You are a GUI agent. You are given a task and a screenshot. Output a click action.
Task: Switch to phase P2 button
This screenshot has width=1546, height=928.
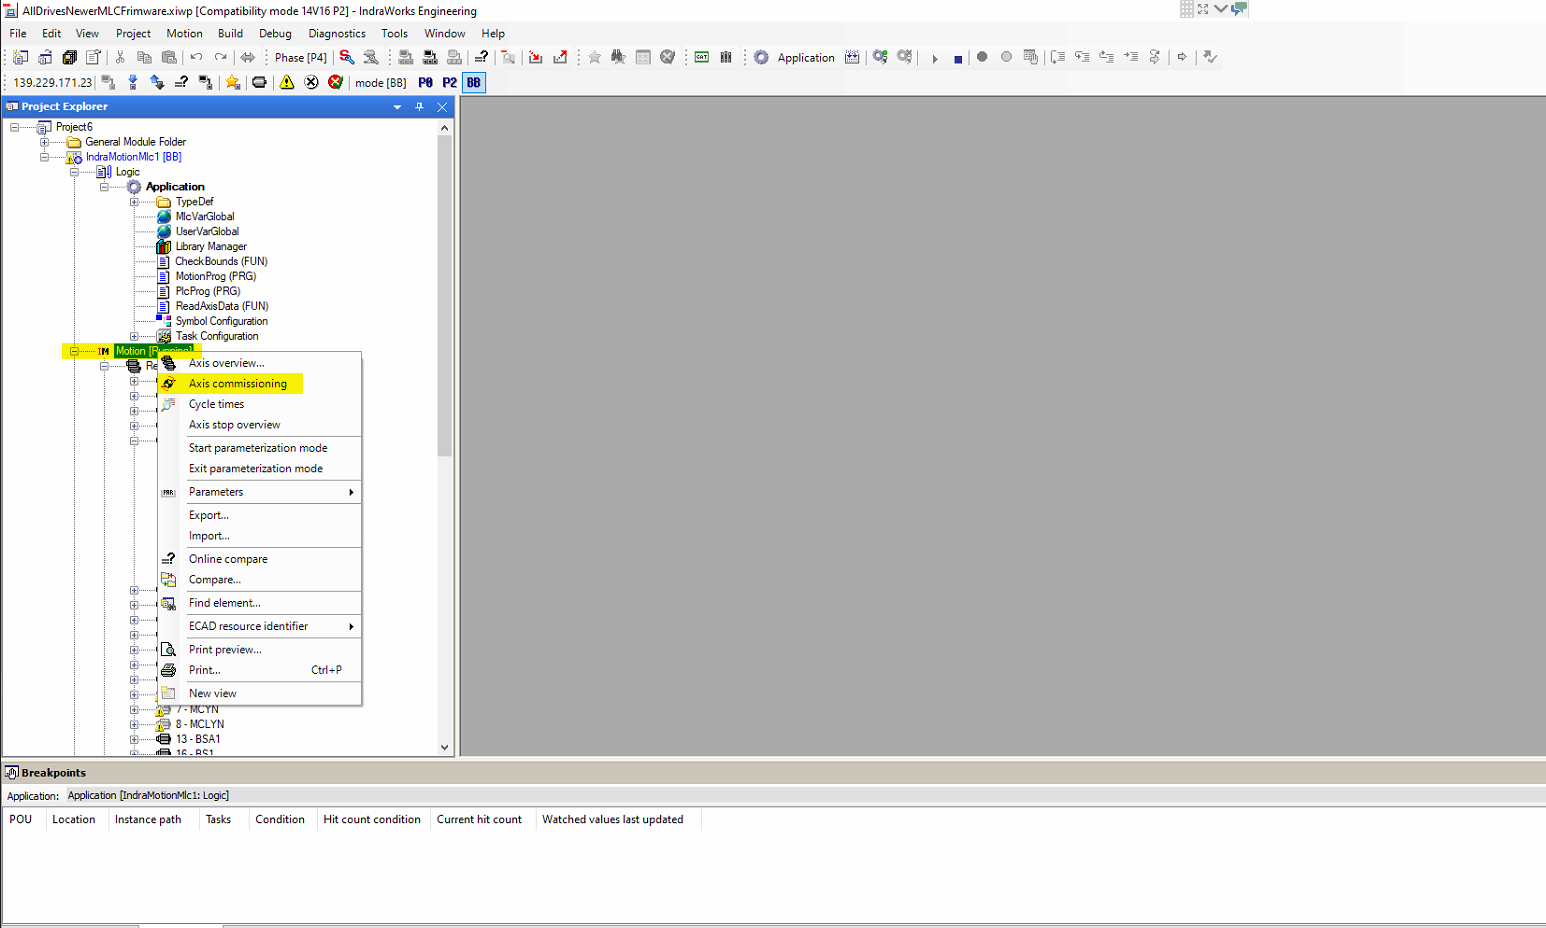tap(450, 83)
